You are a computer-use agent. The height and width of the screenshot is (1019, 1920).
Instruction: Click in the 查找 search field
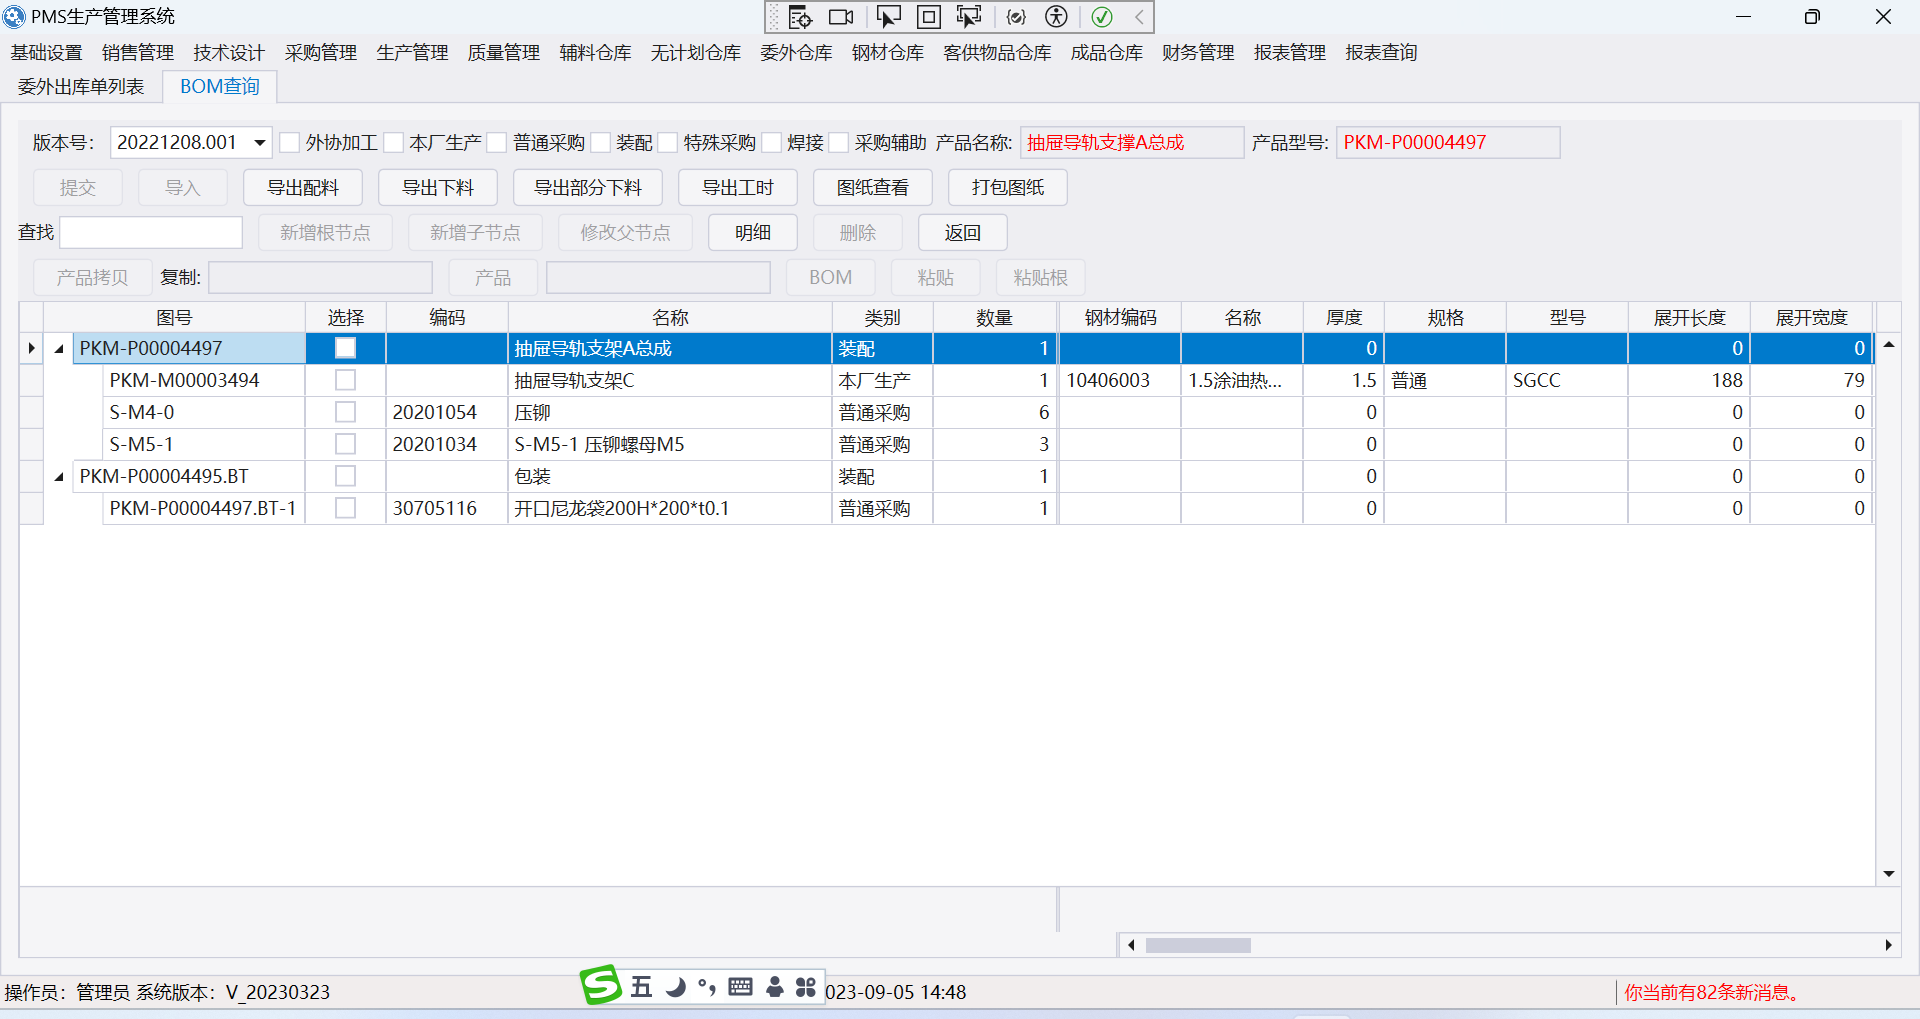point(151,233)
